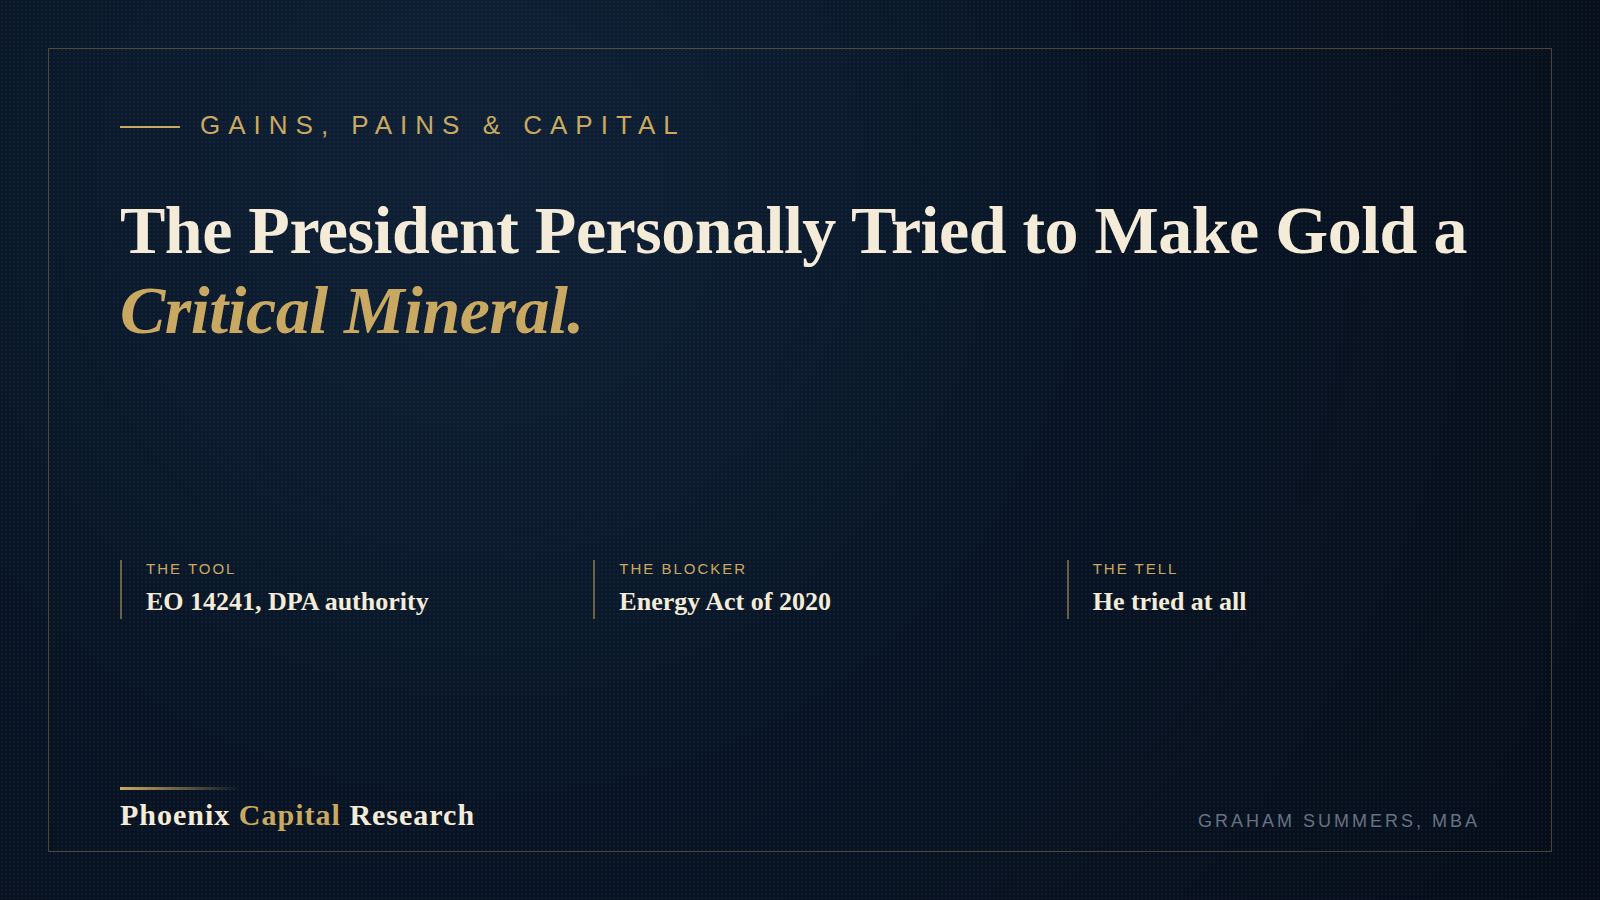Click the "GAINS, PAINS & CAPITAL" header text
This screenshot has width=1600, height=900.
[x=440, y=126]
